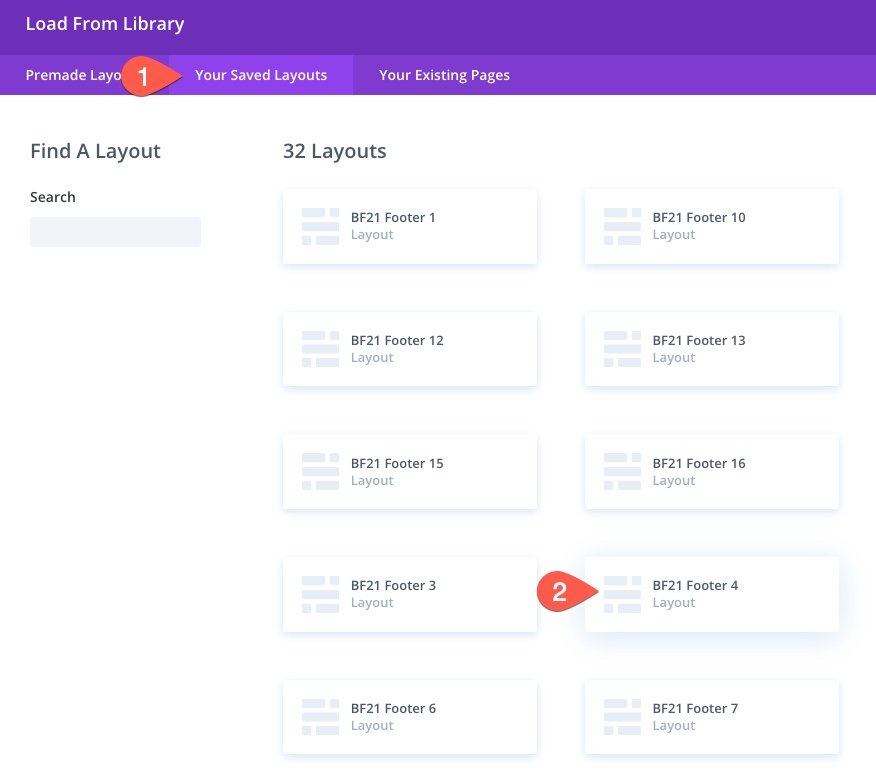
Task: Open the Your Existing Pages tab
Action: [444, 75]
